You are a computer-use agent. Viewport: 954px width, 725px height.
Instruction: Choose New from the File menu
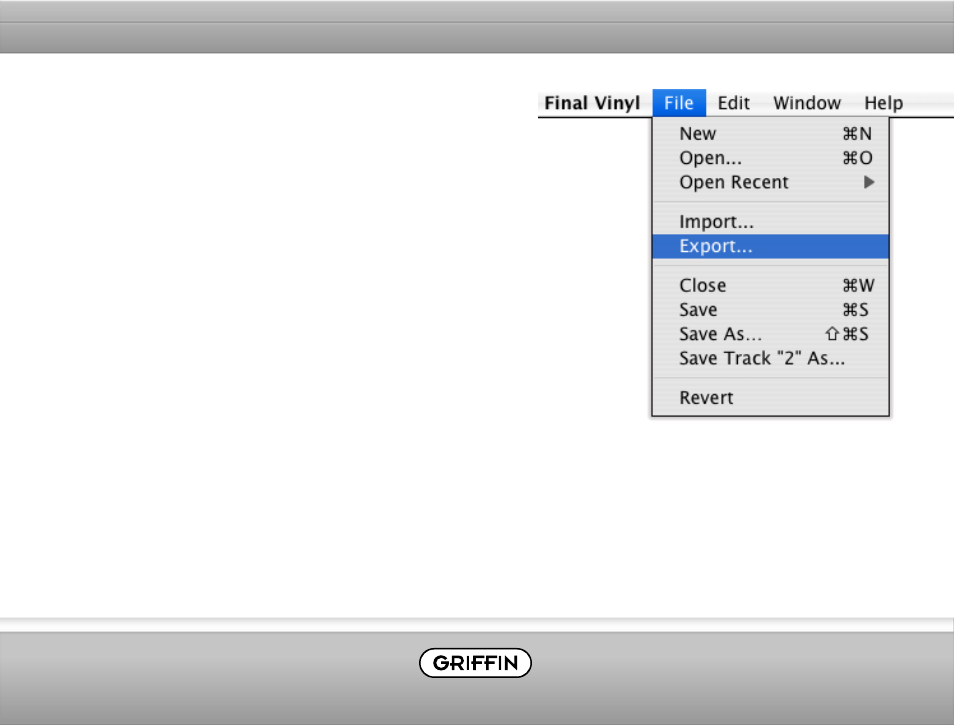point(770,133)
